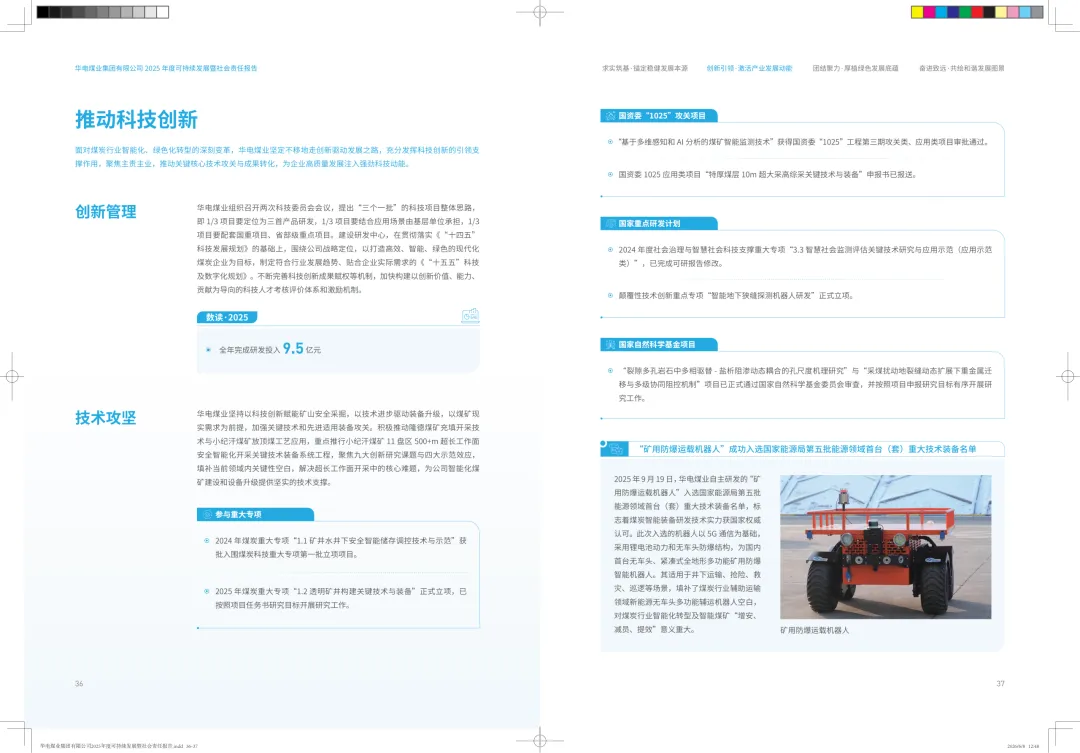Click paragraph starting 华电煤业坚持以科技创新赋能

point(338,448)
